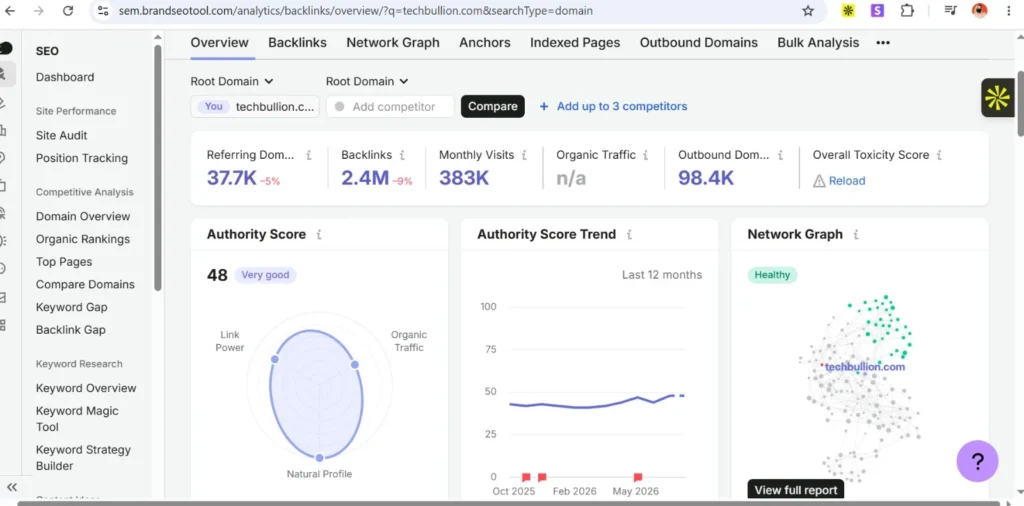Click the Natural Profile point on radar chart
The image size is (1024, 506).
pyautogui.click(x=319, y=458)
